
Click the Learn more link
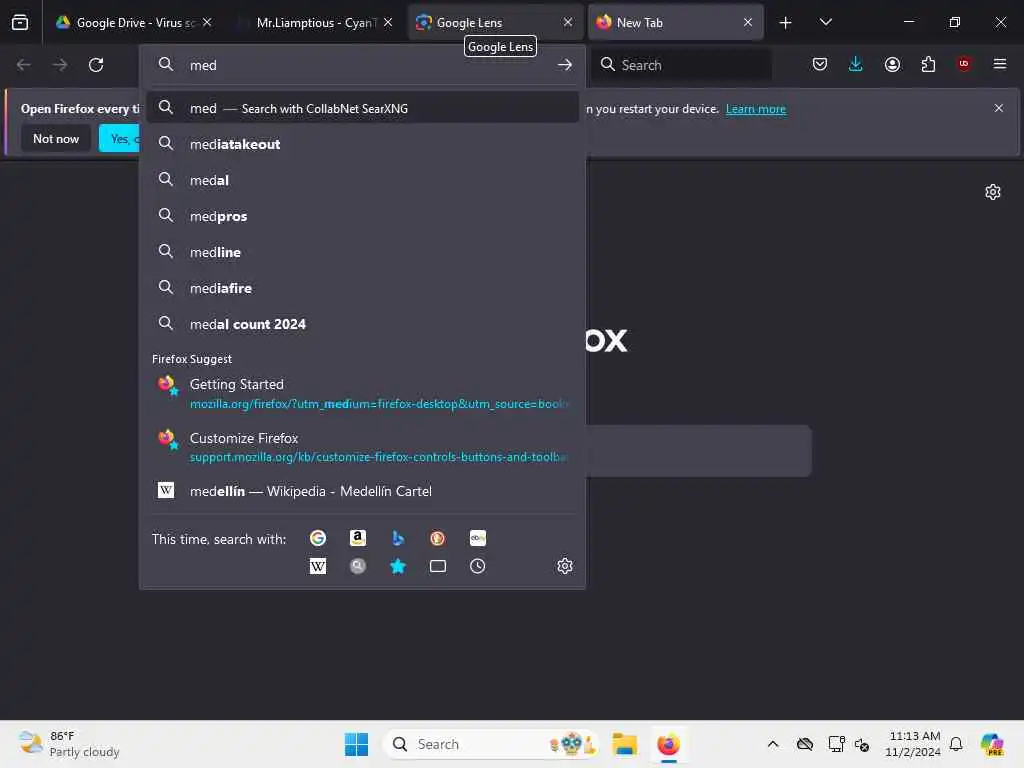click(x=756, y=109)
